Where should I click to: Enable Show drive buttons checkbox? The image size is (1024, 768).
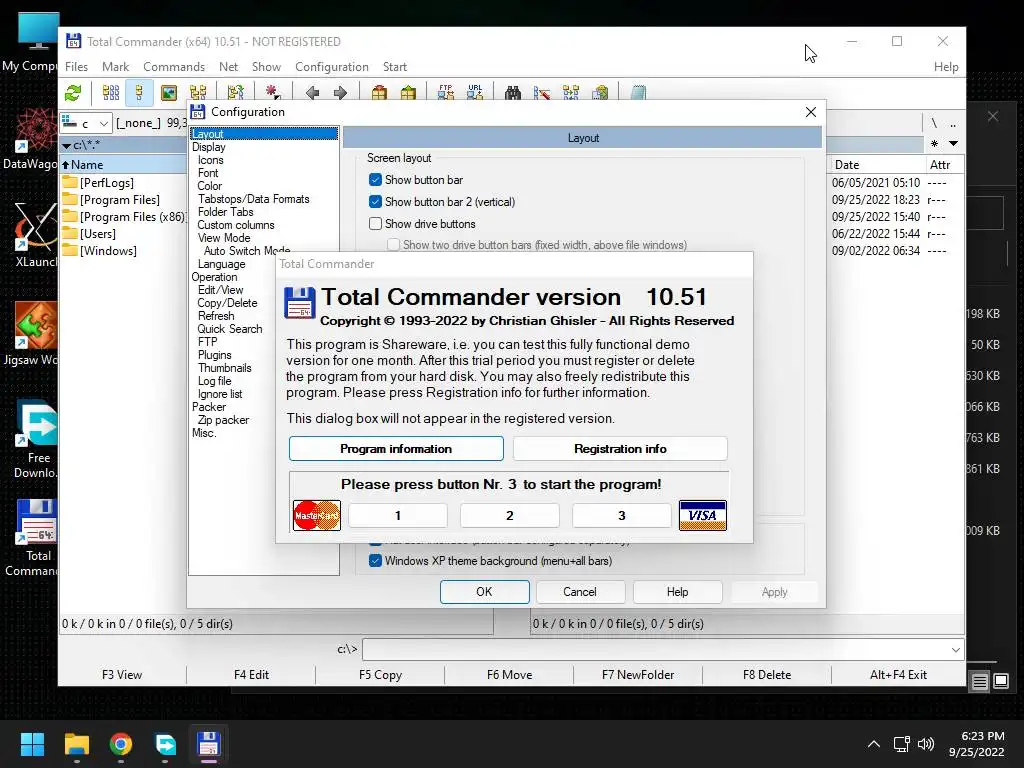(x=375, y=224)
